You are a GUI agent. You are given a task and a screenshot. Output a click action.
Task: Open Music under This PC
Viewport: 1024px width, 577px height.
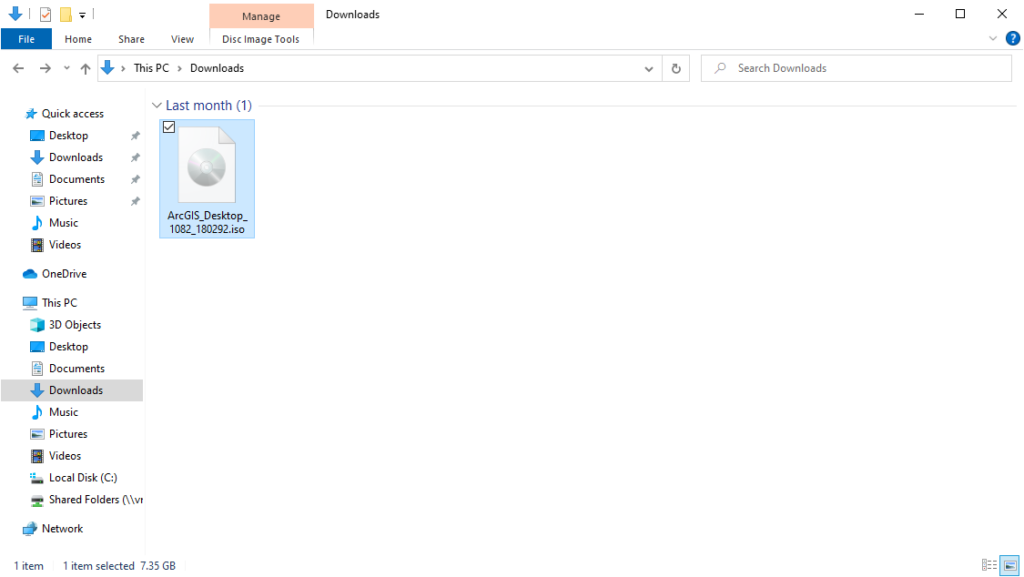click(63, 413)
